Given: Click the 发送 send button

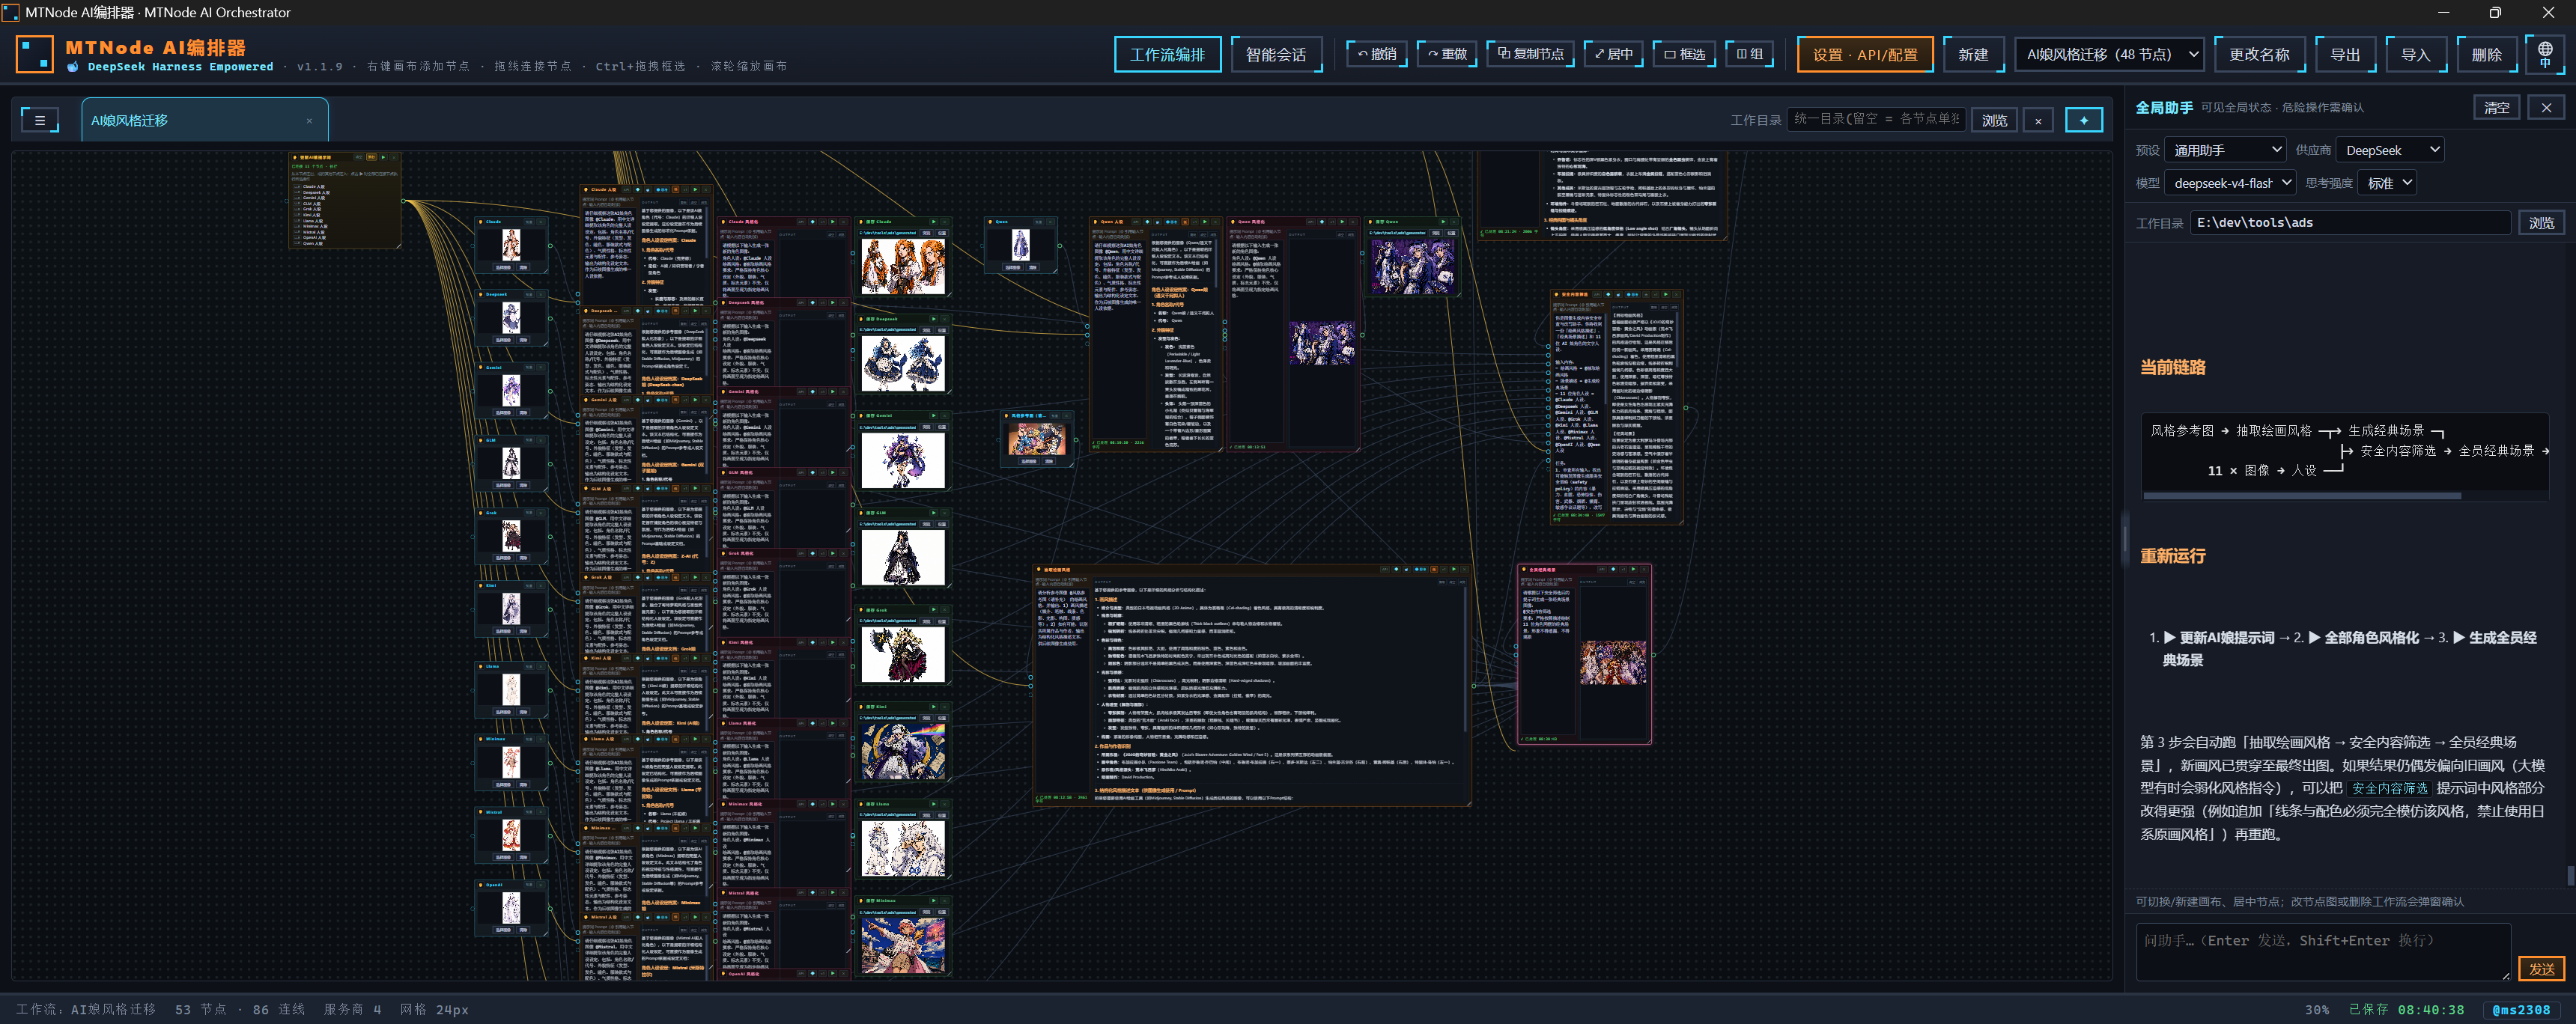Looking at the screenshot, I should pos(2541,968).
